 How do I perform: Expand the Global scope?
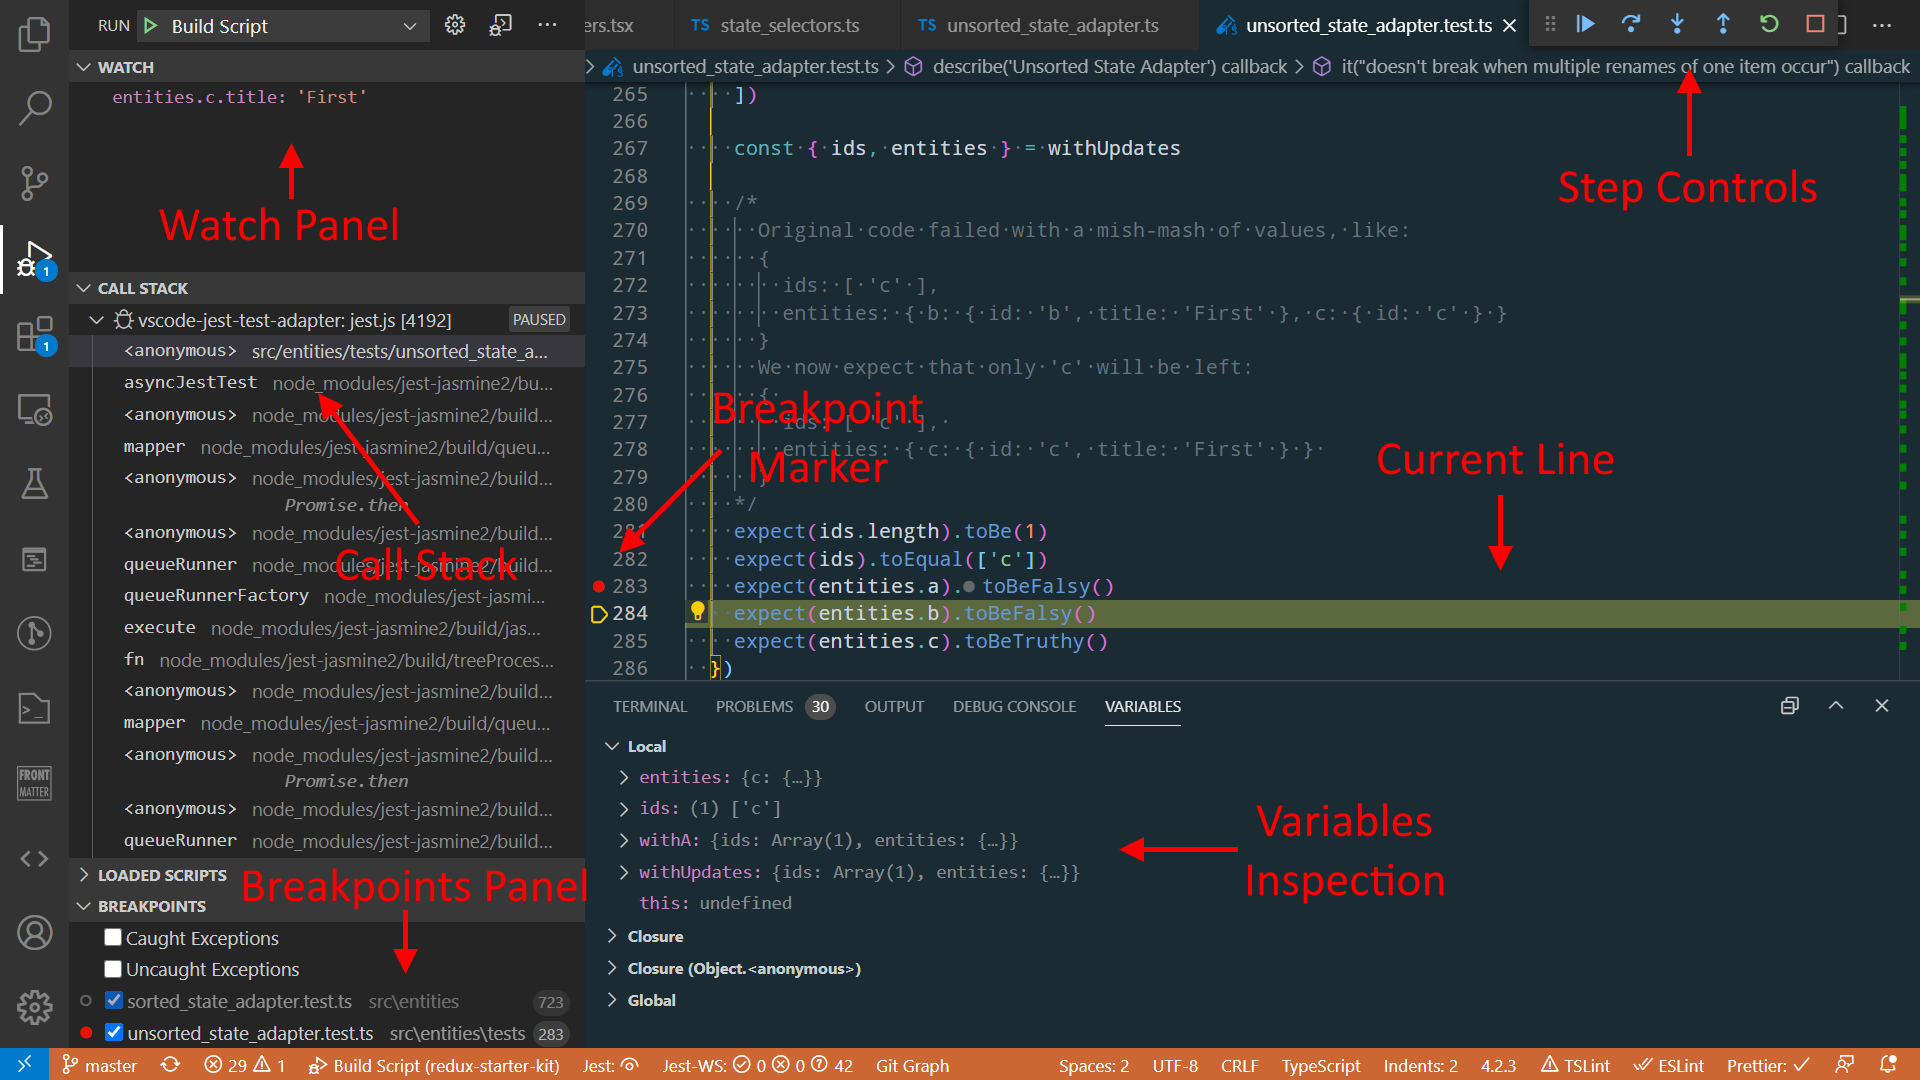click(612, 1000)
